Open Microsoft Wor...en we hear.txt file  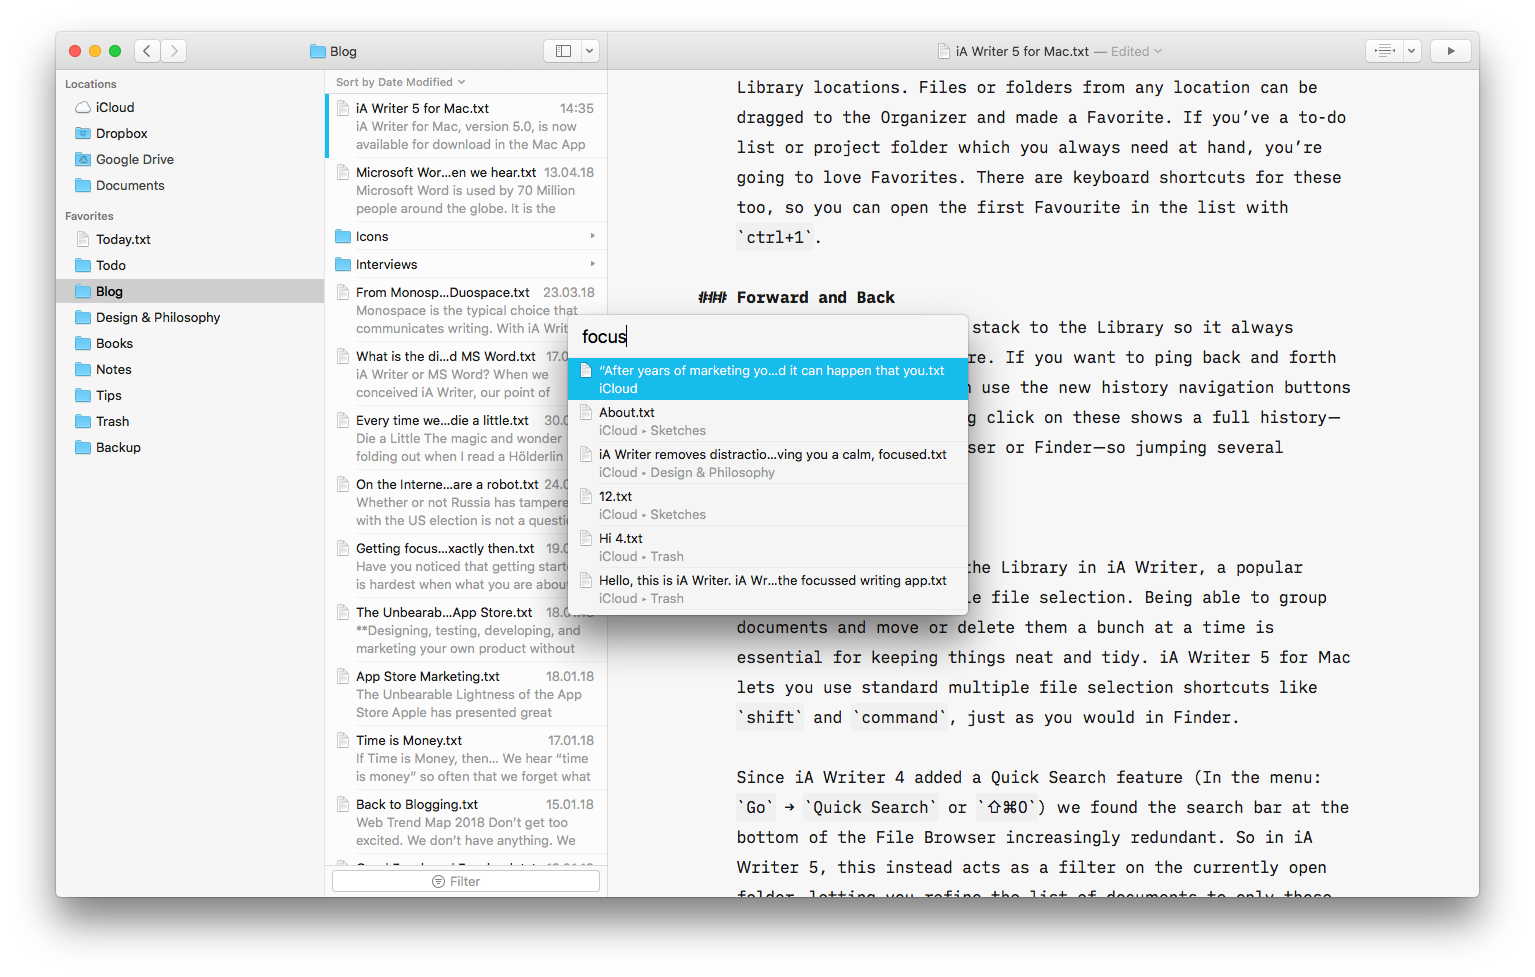click(x=466, y=190)
